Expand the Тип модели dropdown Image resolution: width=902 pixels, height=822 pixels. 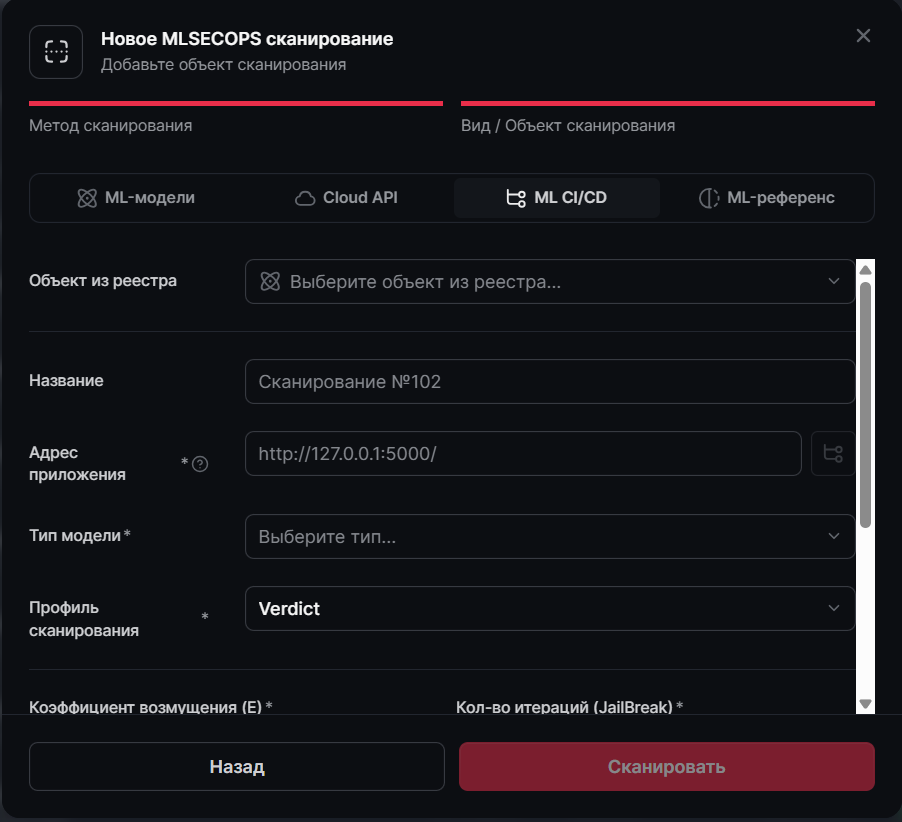[x=550, y=536]
